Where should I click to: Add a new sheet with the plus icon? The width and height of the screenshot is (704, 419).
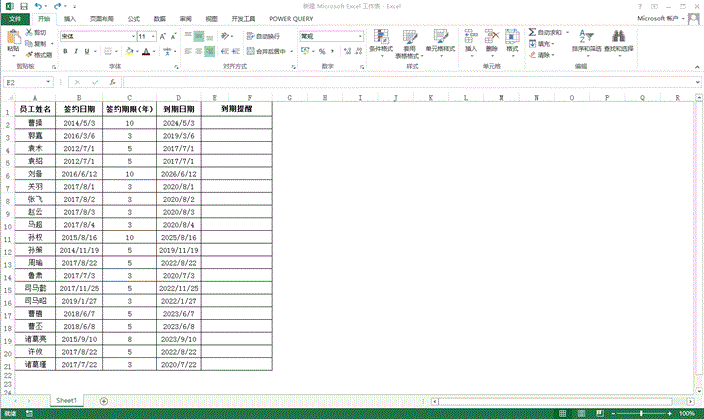click(104, 401)
